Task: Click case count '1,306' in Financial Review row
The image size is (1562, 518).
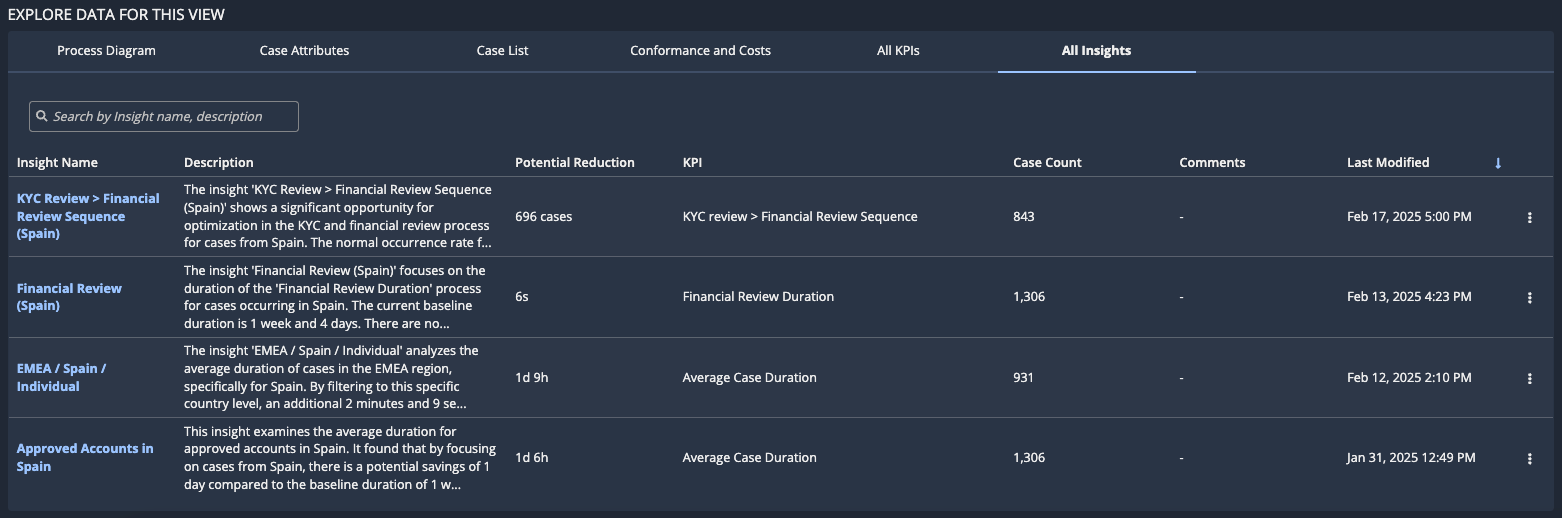Action: coord(1029,296)
